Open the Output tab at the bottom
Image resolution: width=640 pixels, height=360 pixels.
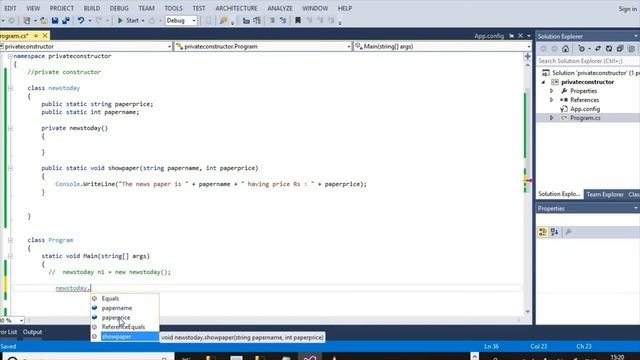32,332
